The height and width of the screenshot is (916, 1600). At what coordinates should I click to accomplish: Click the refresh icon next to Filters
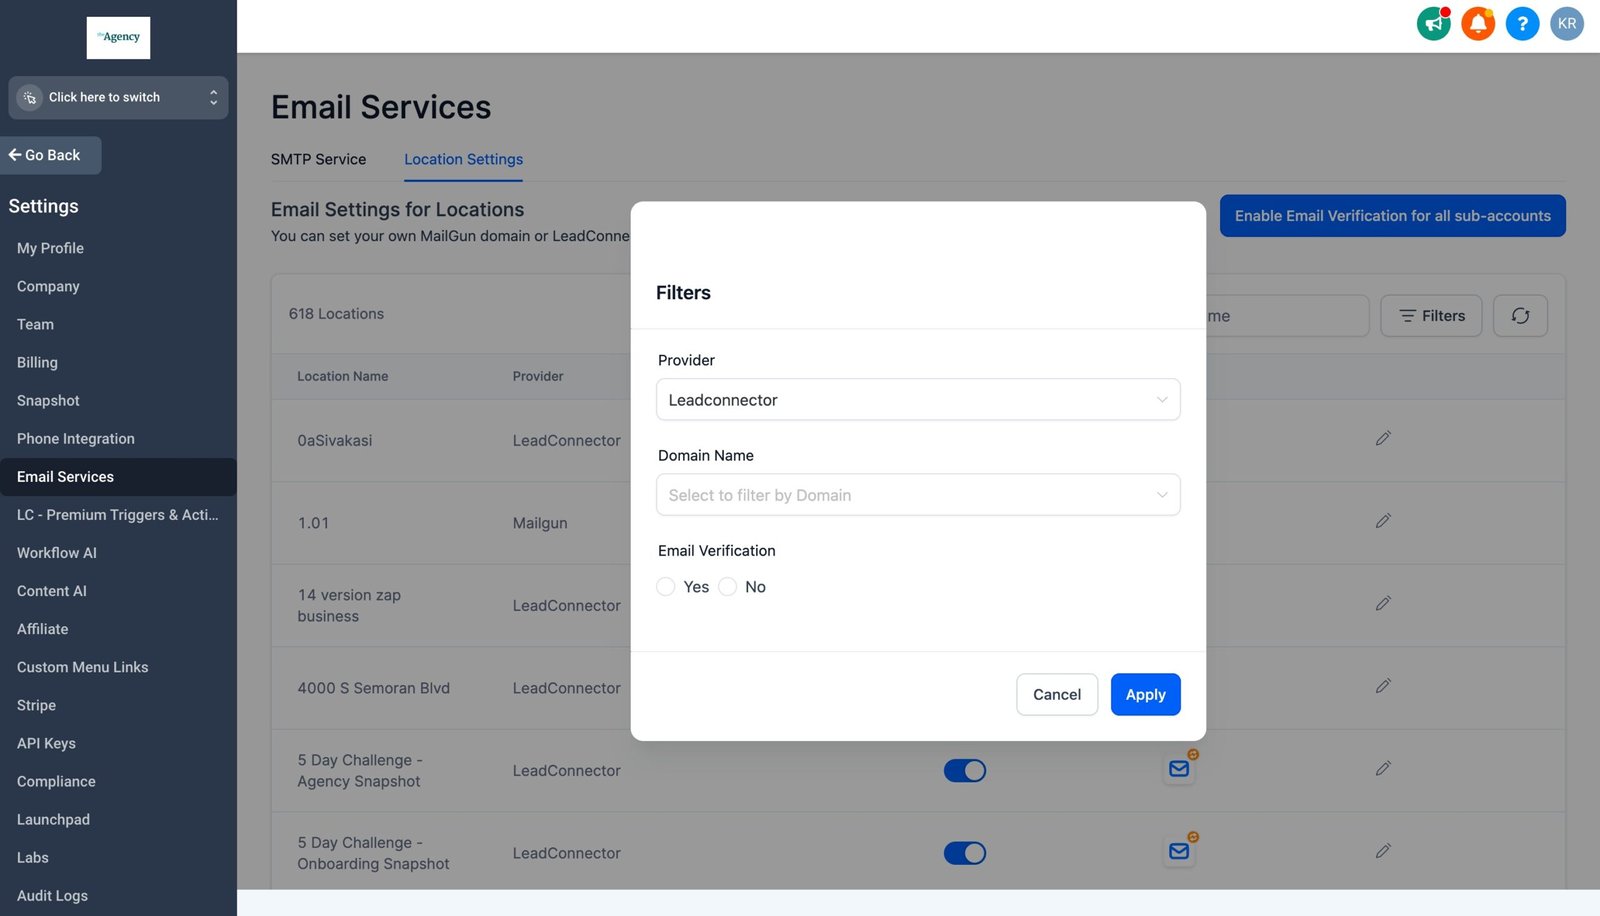tap(1520, 316)
